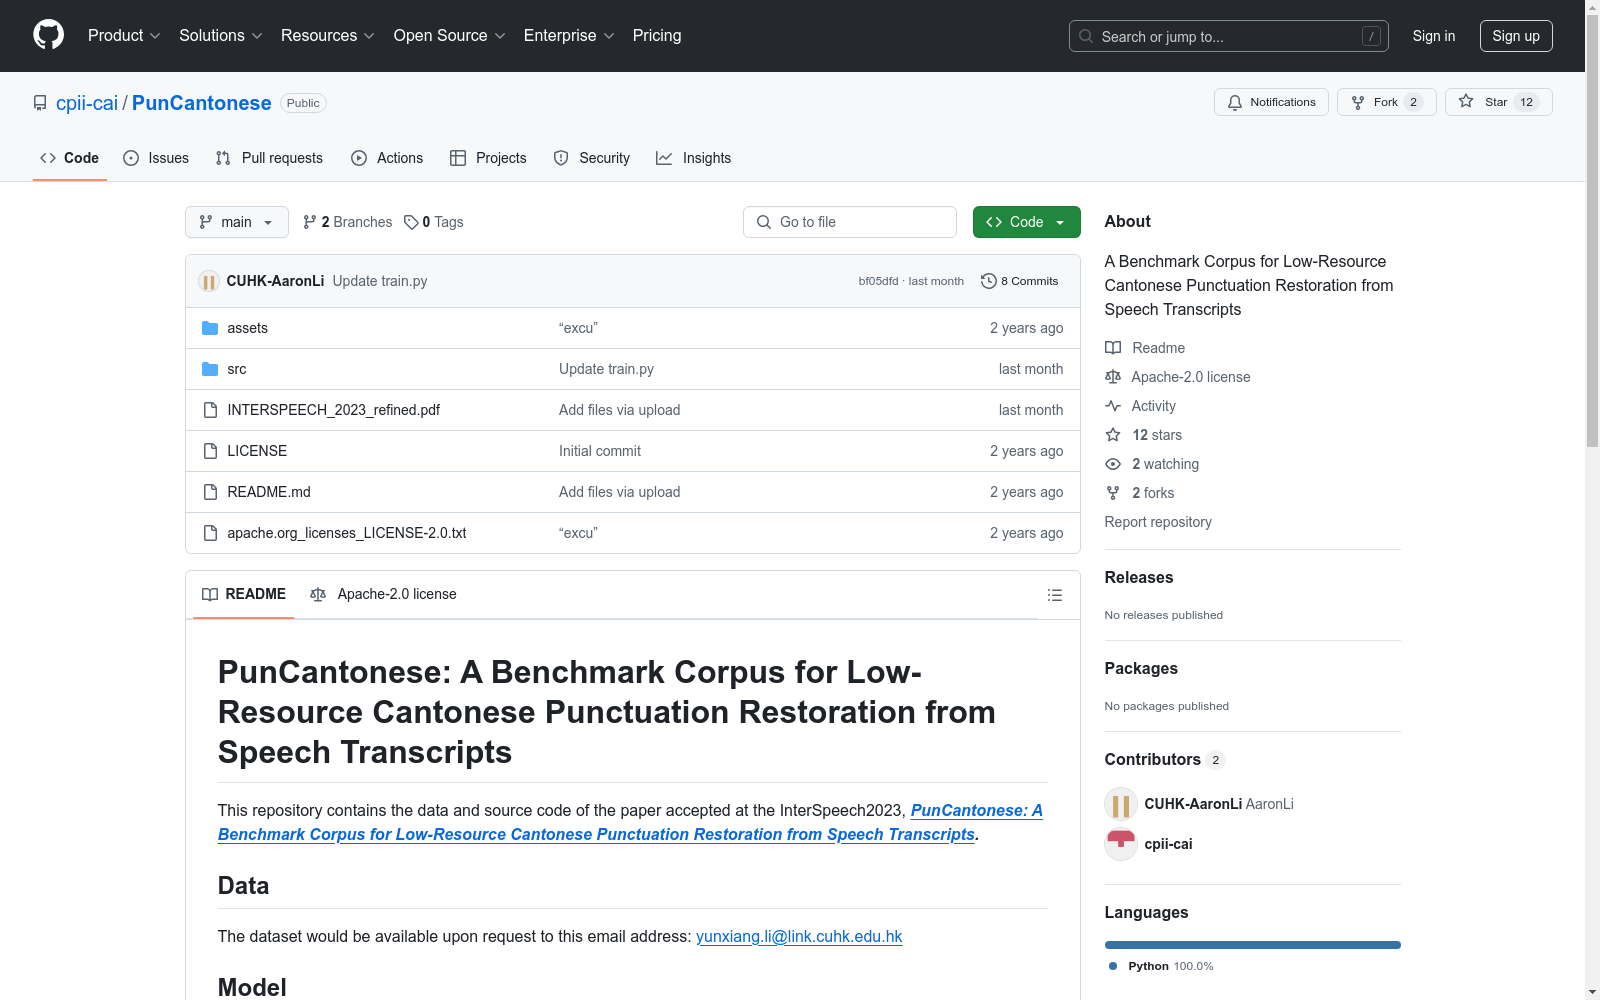The image size is (1600, 1000).
Task: View the 8 Commits history
Action: [1020, 281]
